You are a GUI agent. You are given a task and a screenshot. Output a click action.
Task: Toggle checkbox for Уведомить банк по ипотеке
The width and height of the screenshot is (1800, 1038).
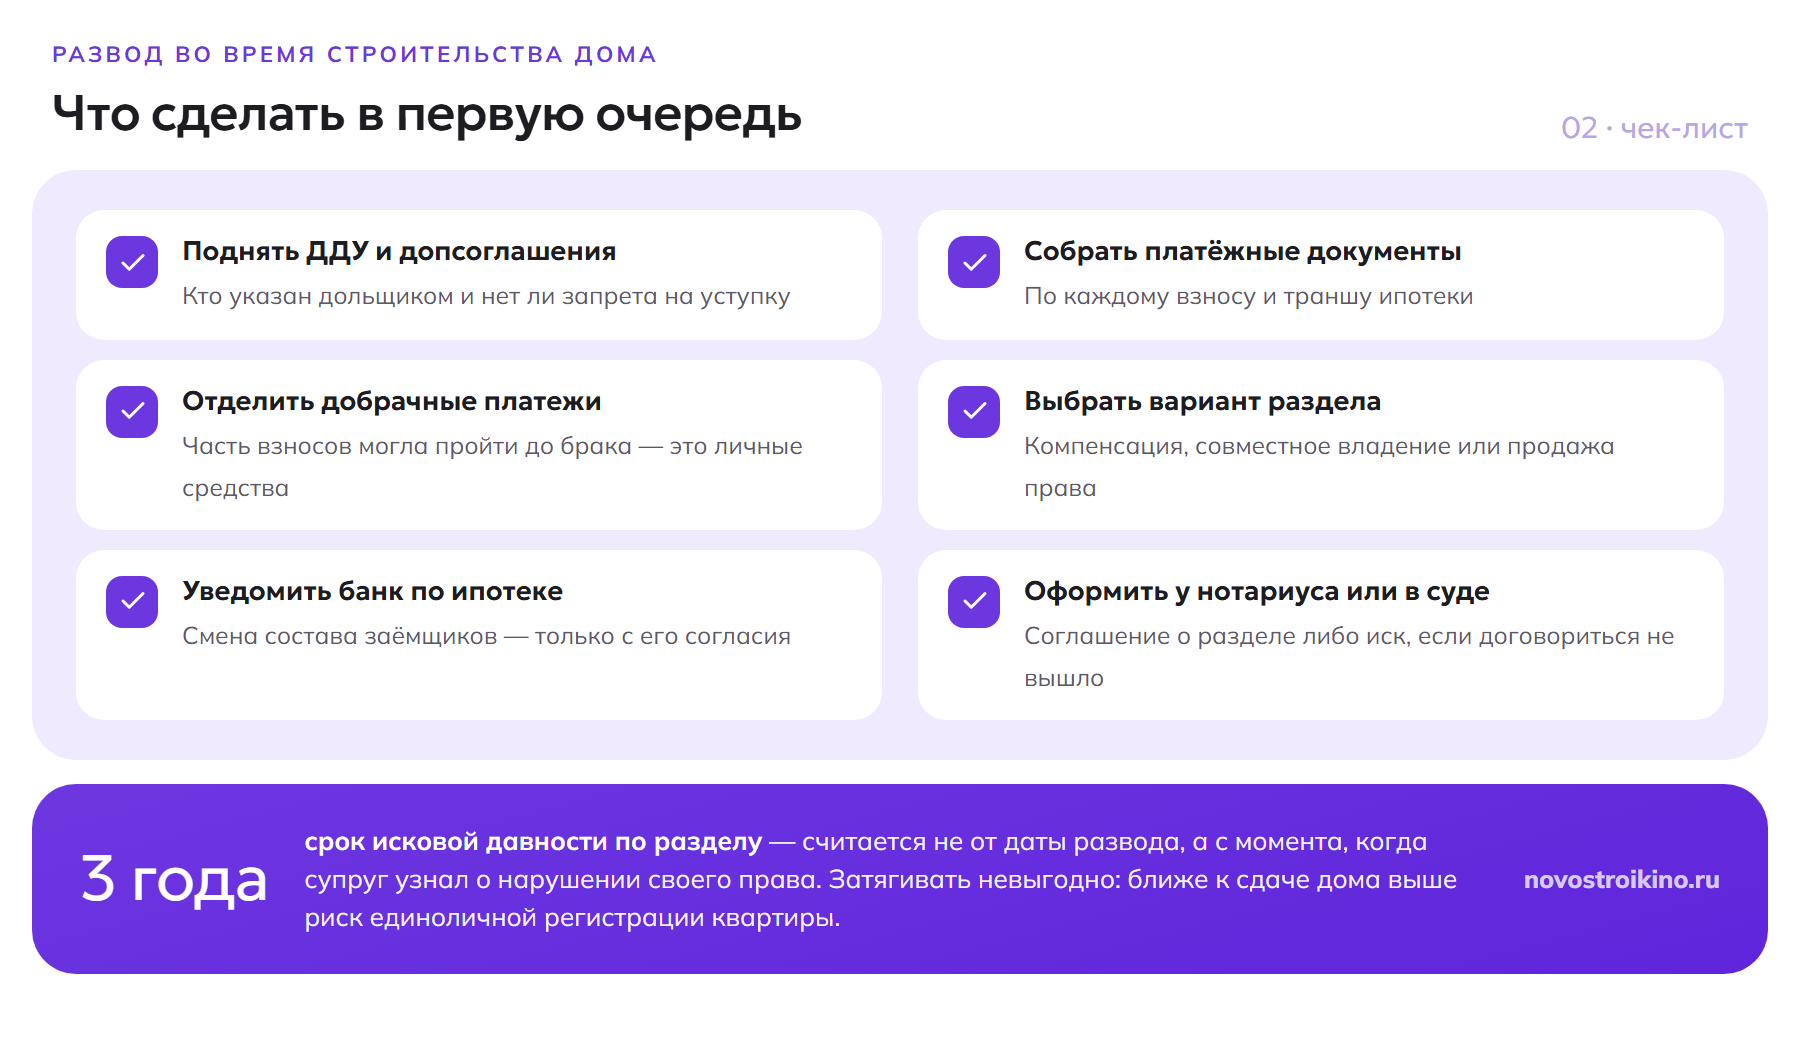click(132, 602)
